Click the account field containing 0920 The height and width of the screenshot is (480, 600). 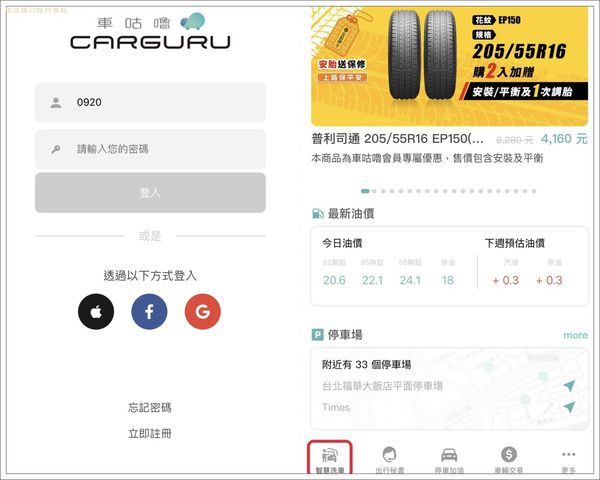(x=150, y=103)
